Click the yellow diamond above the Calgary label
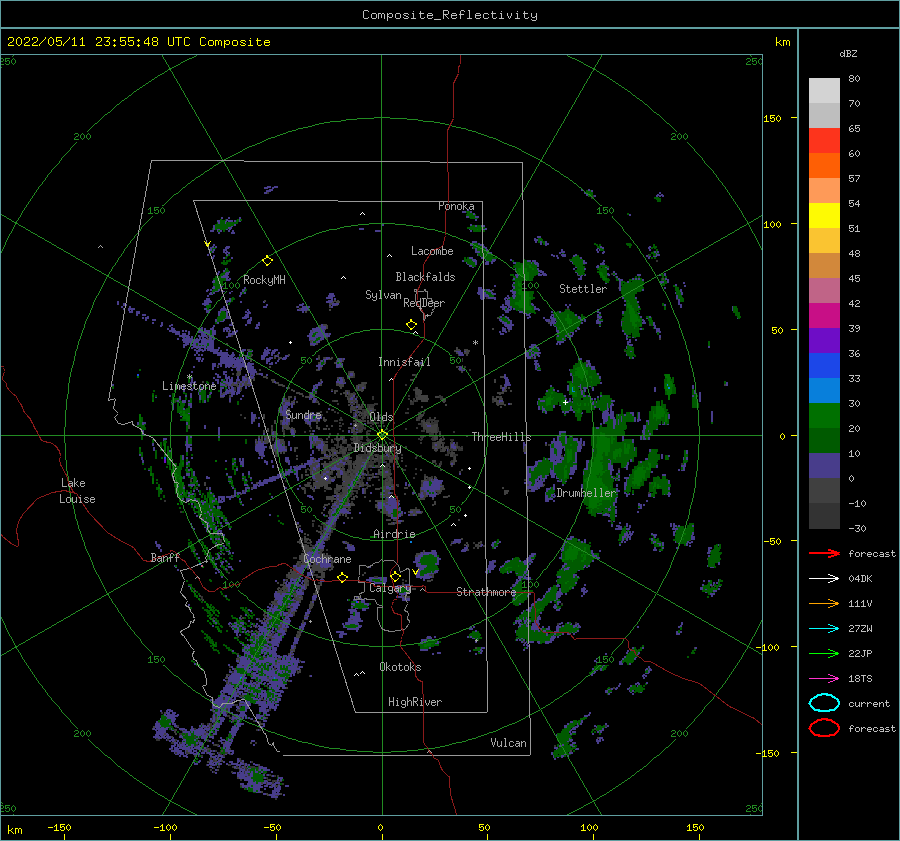 (395, 576)
